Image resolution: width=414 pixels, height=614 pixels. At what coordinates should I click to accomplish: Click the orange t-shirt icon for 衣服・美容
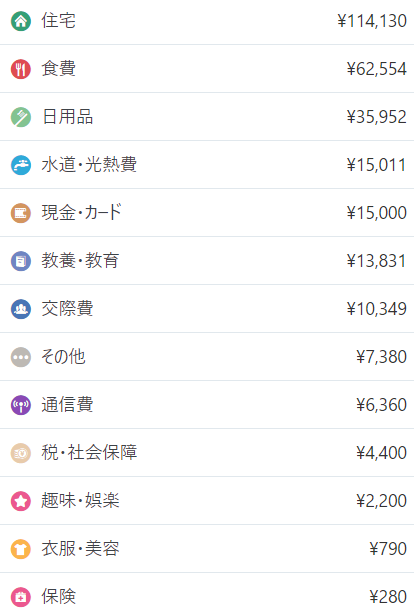21,549
